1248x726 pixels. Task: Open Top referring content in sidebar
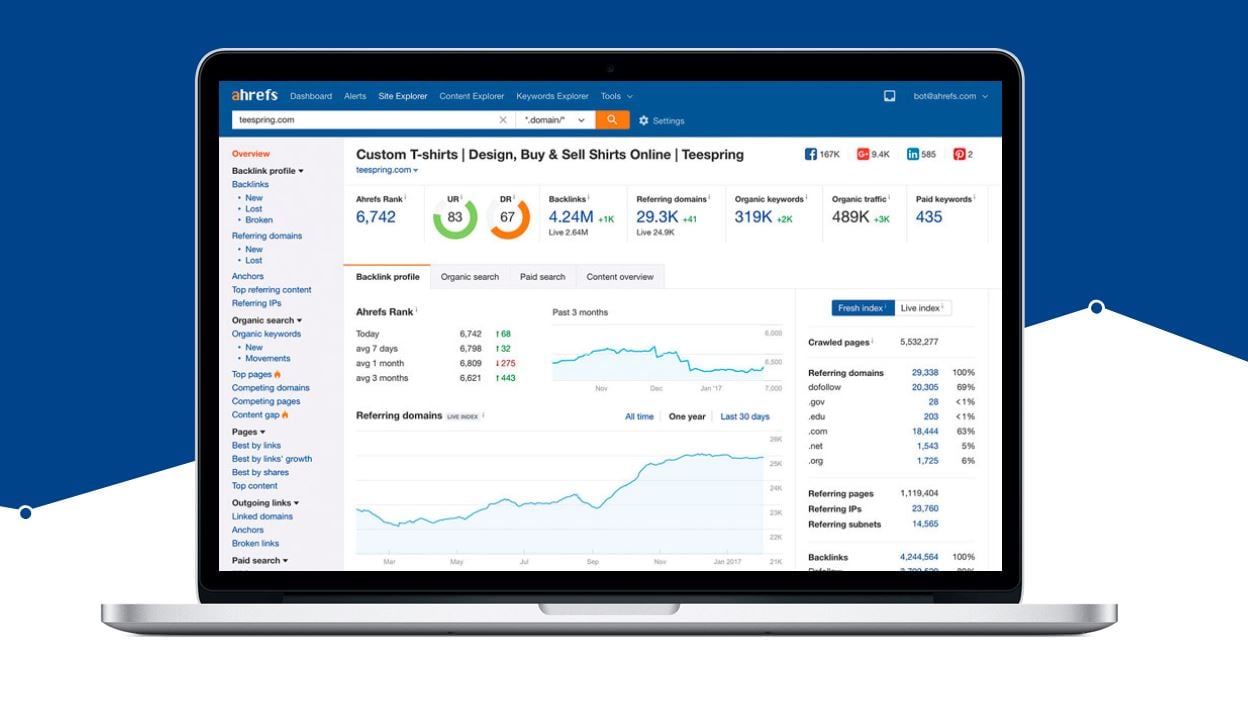(x=272, y=290)
